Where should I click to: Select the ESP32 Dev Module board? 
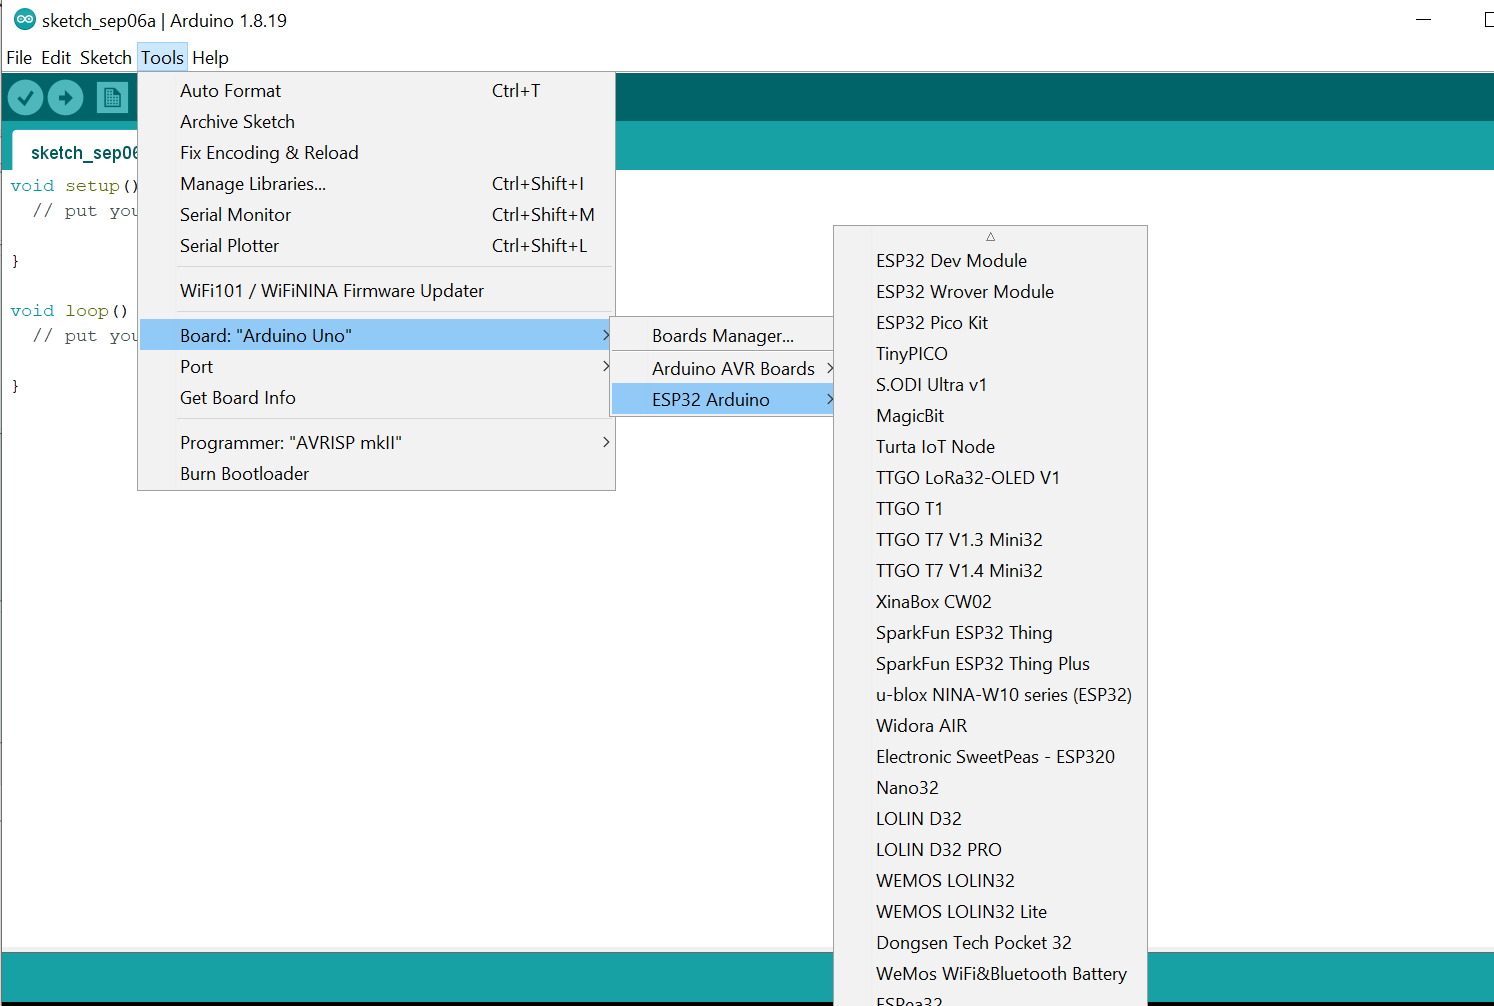coord(951,260)
